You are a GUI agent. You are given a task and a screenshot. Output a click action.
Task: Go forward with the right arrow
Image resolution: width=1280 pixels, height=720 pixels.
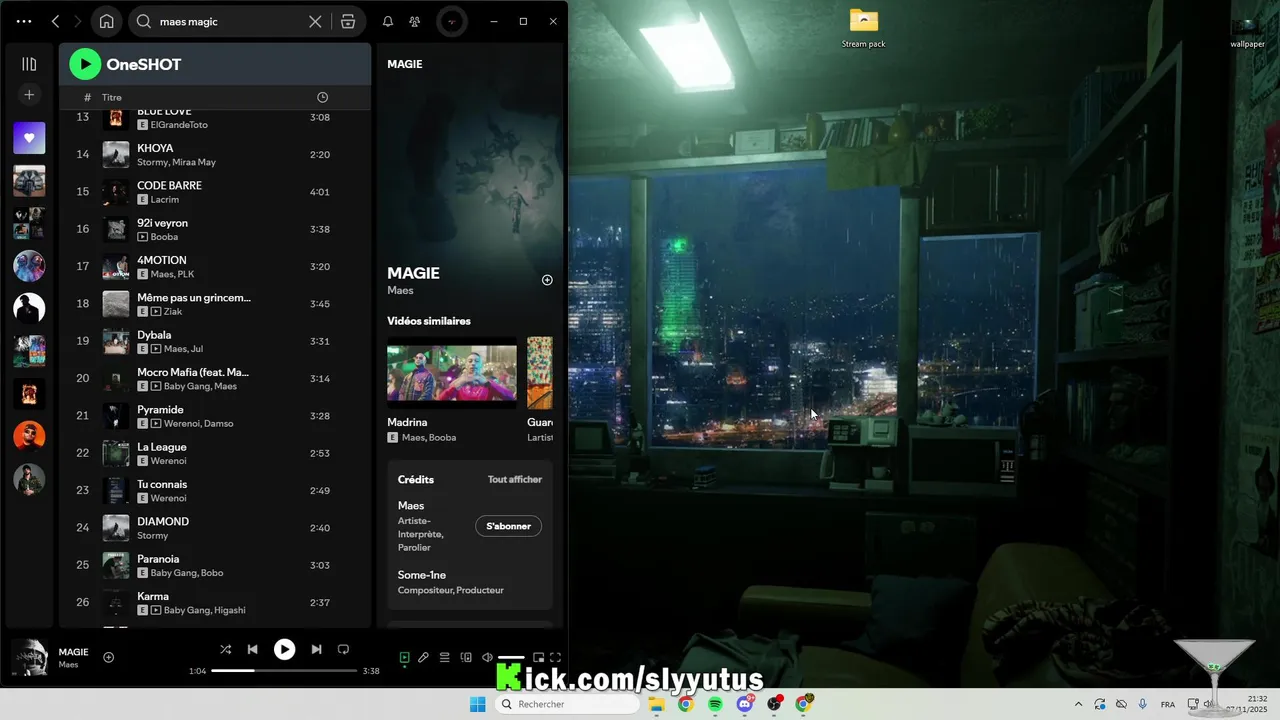(78, 21)
